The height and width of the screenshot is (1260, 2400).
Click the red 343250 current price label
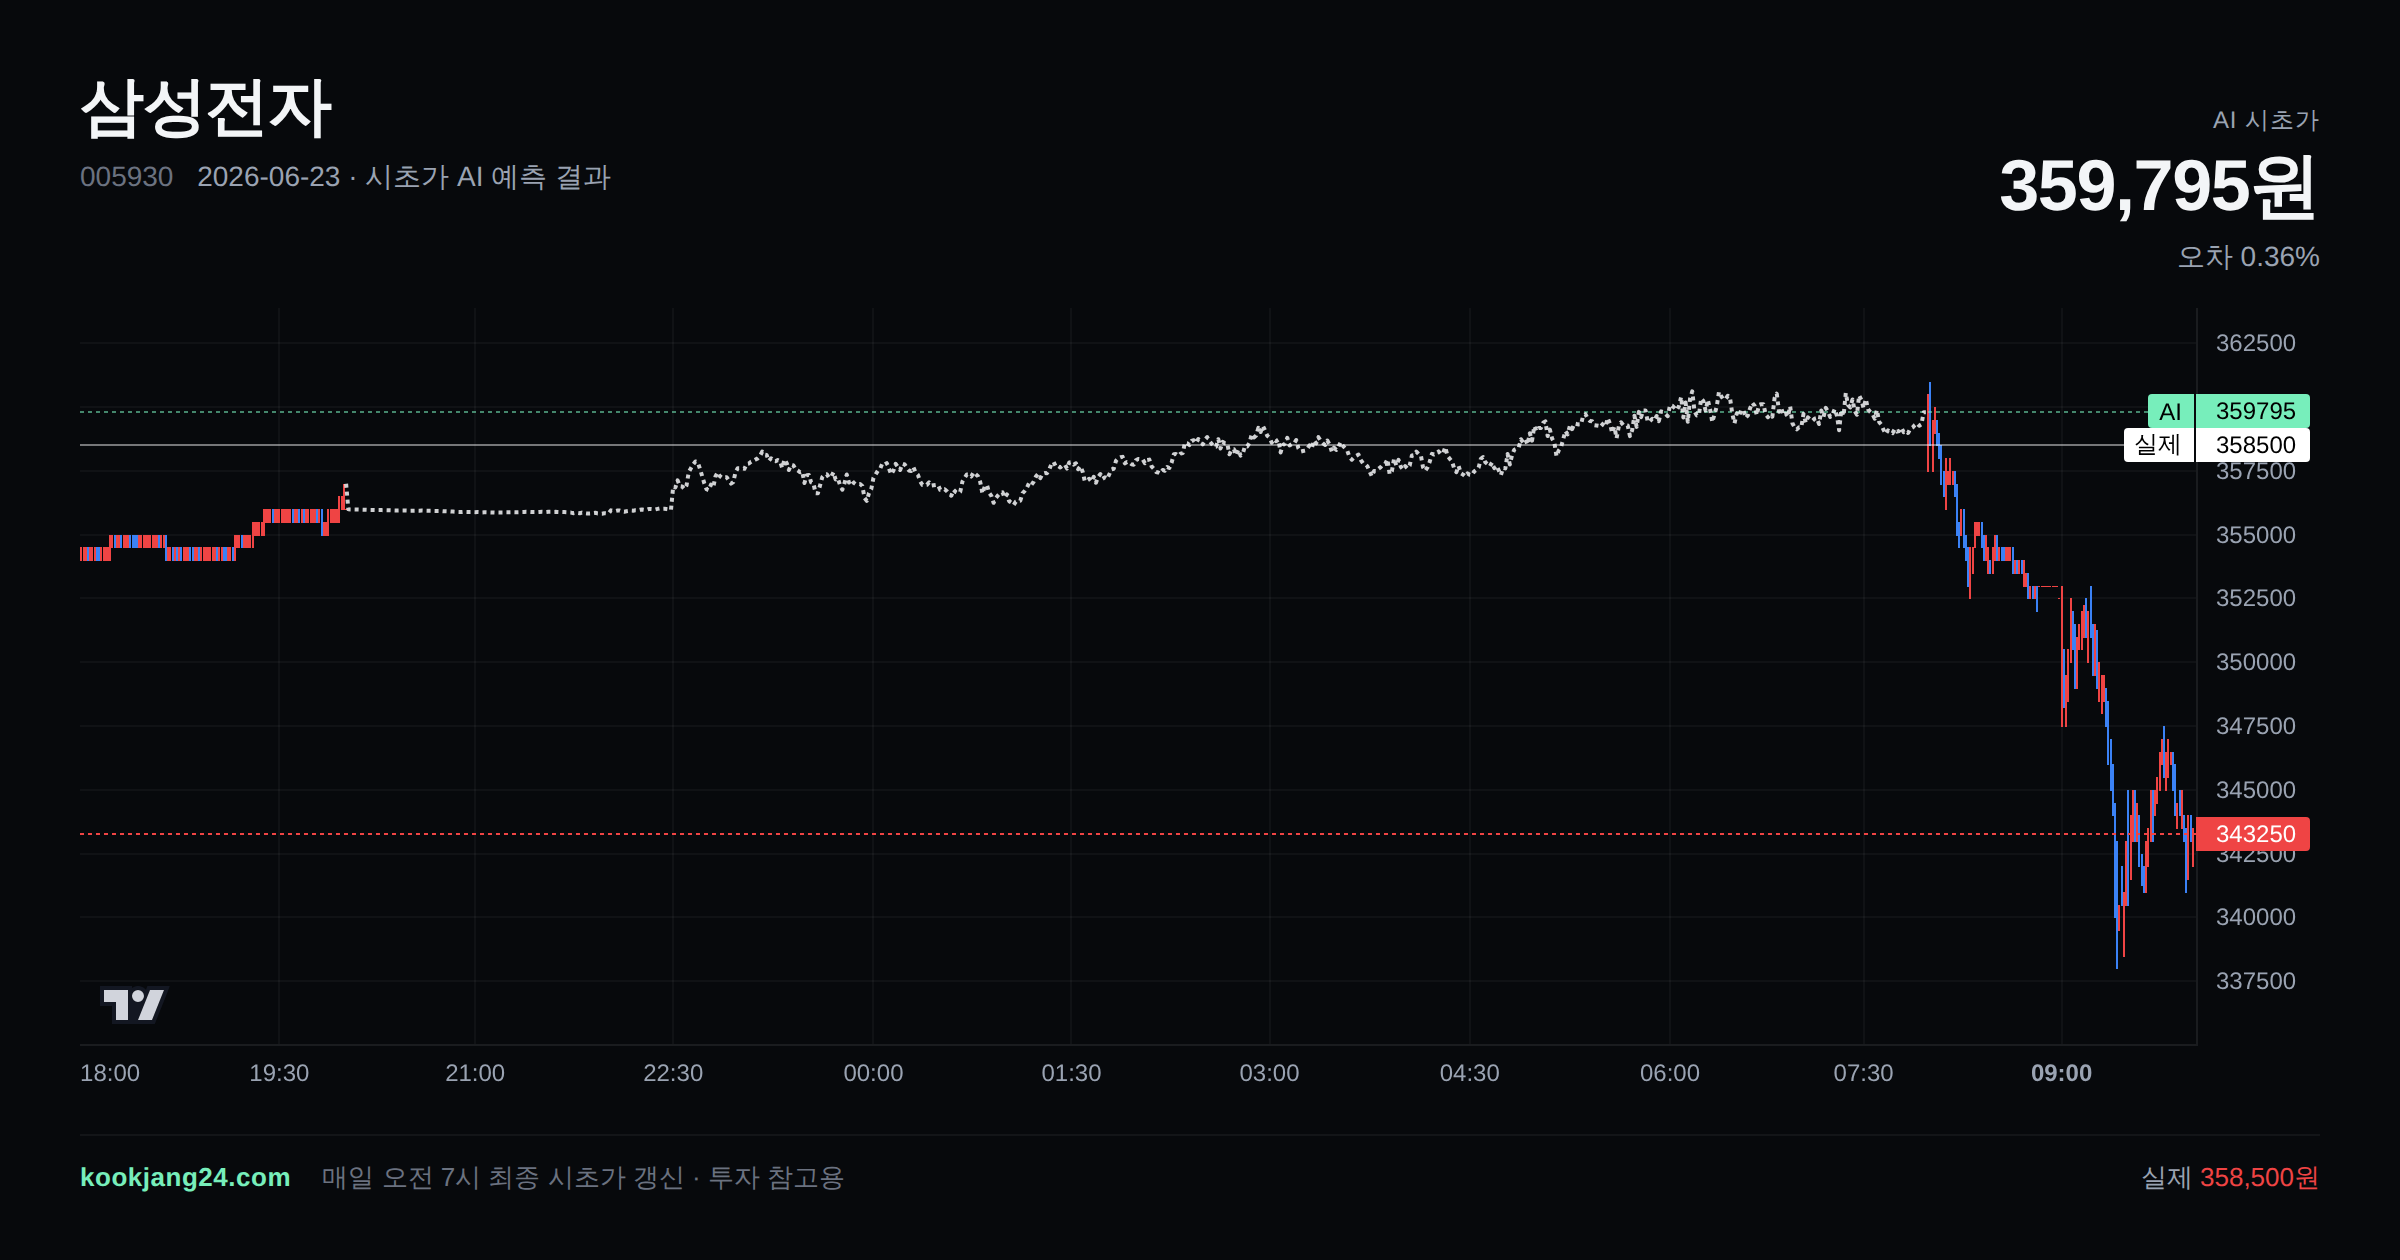tap(2253, 834)
